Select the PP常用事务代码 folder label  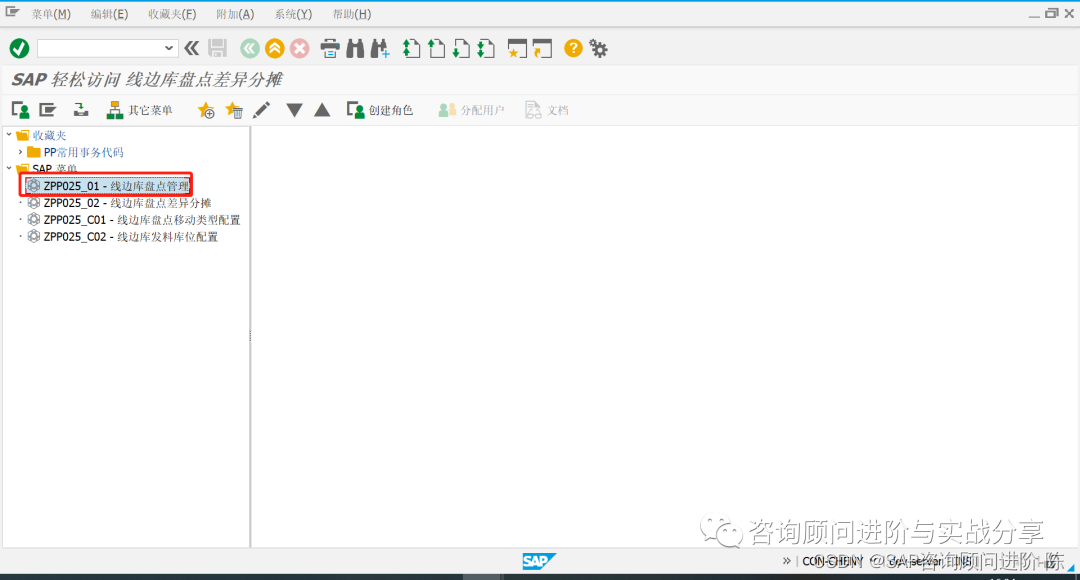(83, 152)
